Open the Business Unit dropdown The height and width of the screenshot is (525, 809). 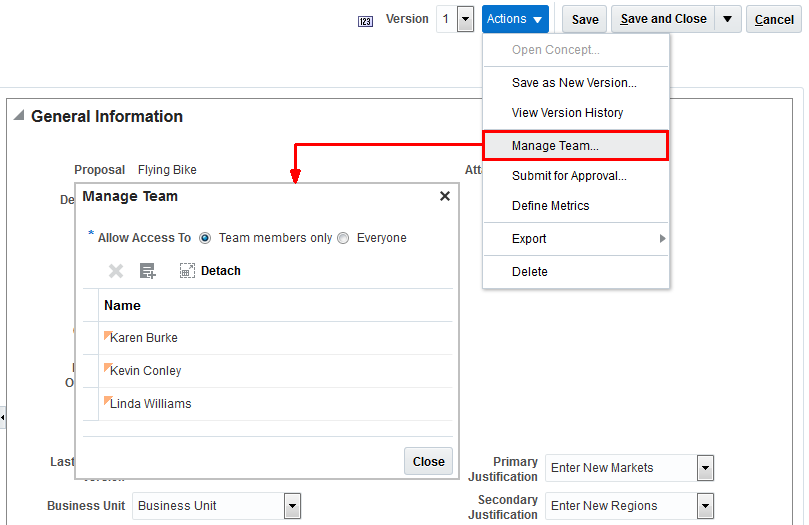tap(292, 506)
